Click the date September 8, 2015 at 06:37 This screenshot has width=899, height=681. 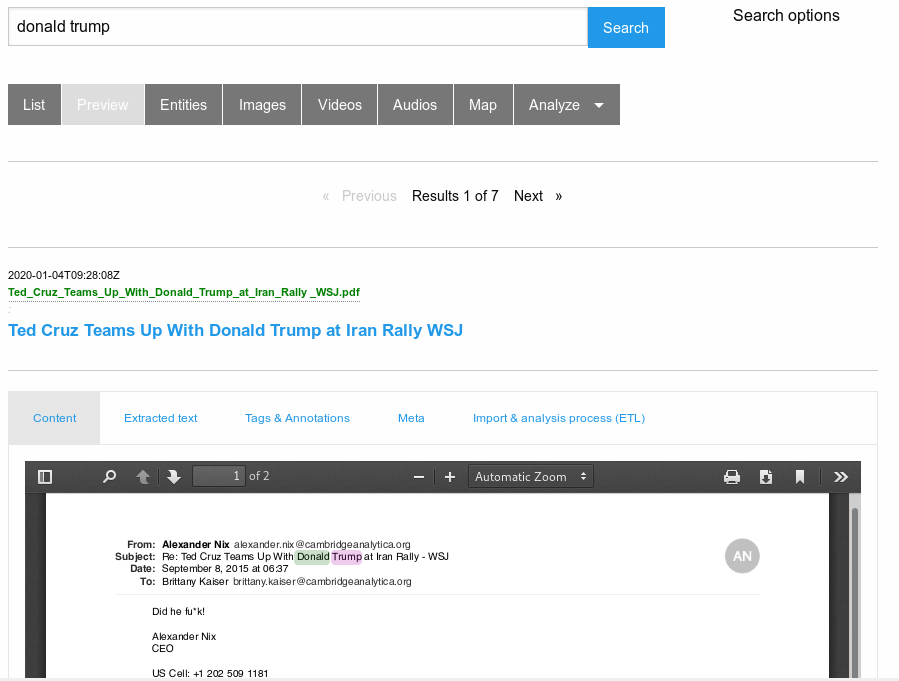click(225, 569)
